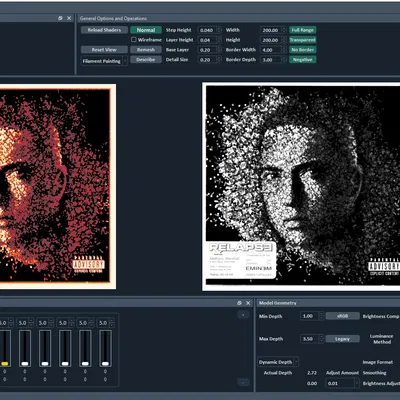The image size is (400, 400).
Task: Click the General Options and Operations panel title
Action: [113, 18]
